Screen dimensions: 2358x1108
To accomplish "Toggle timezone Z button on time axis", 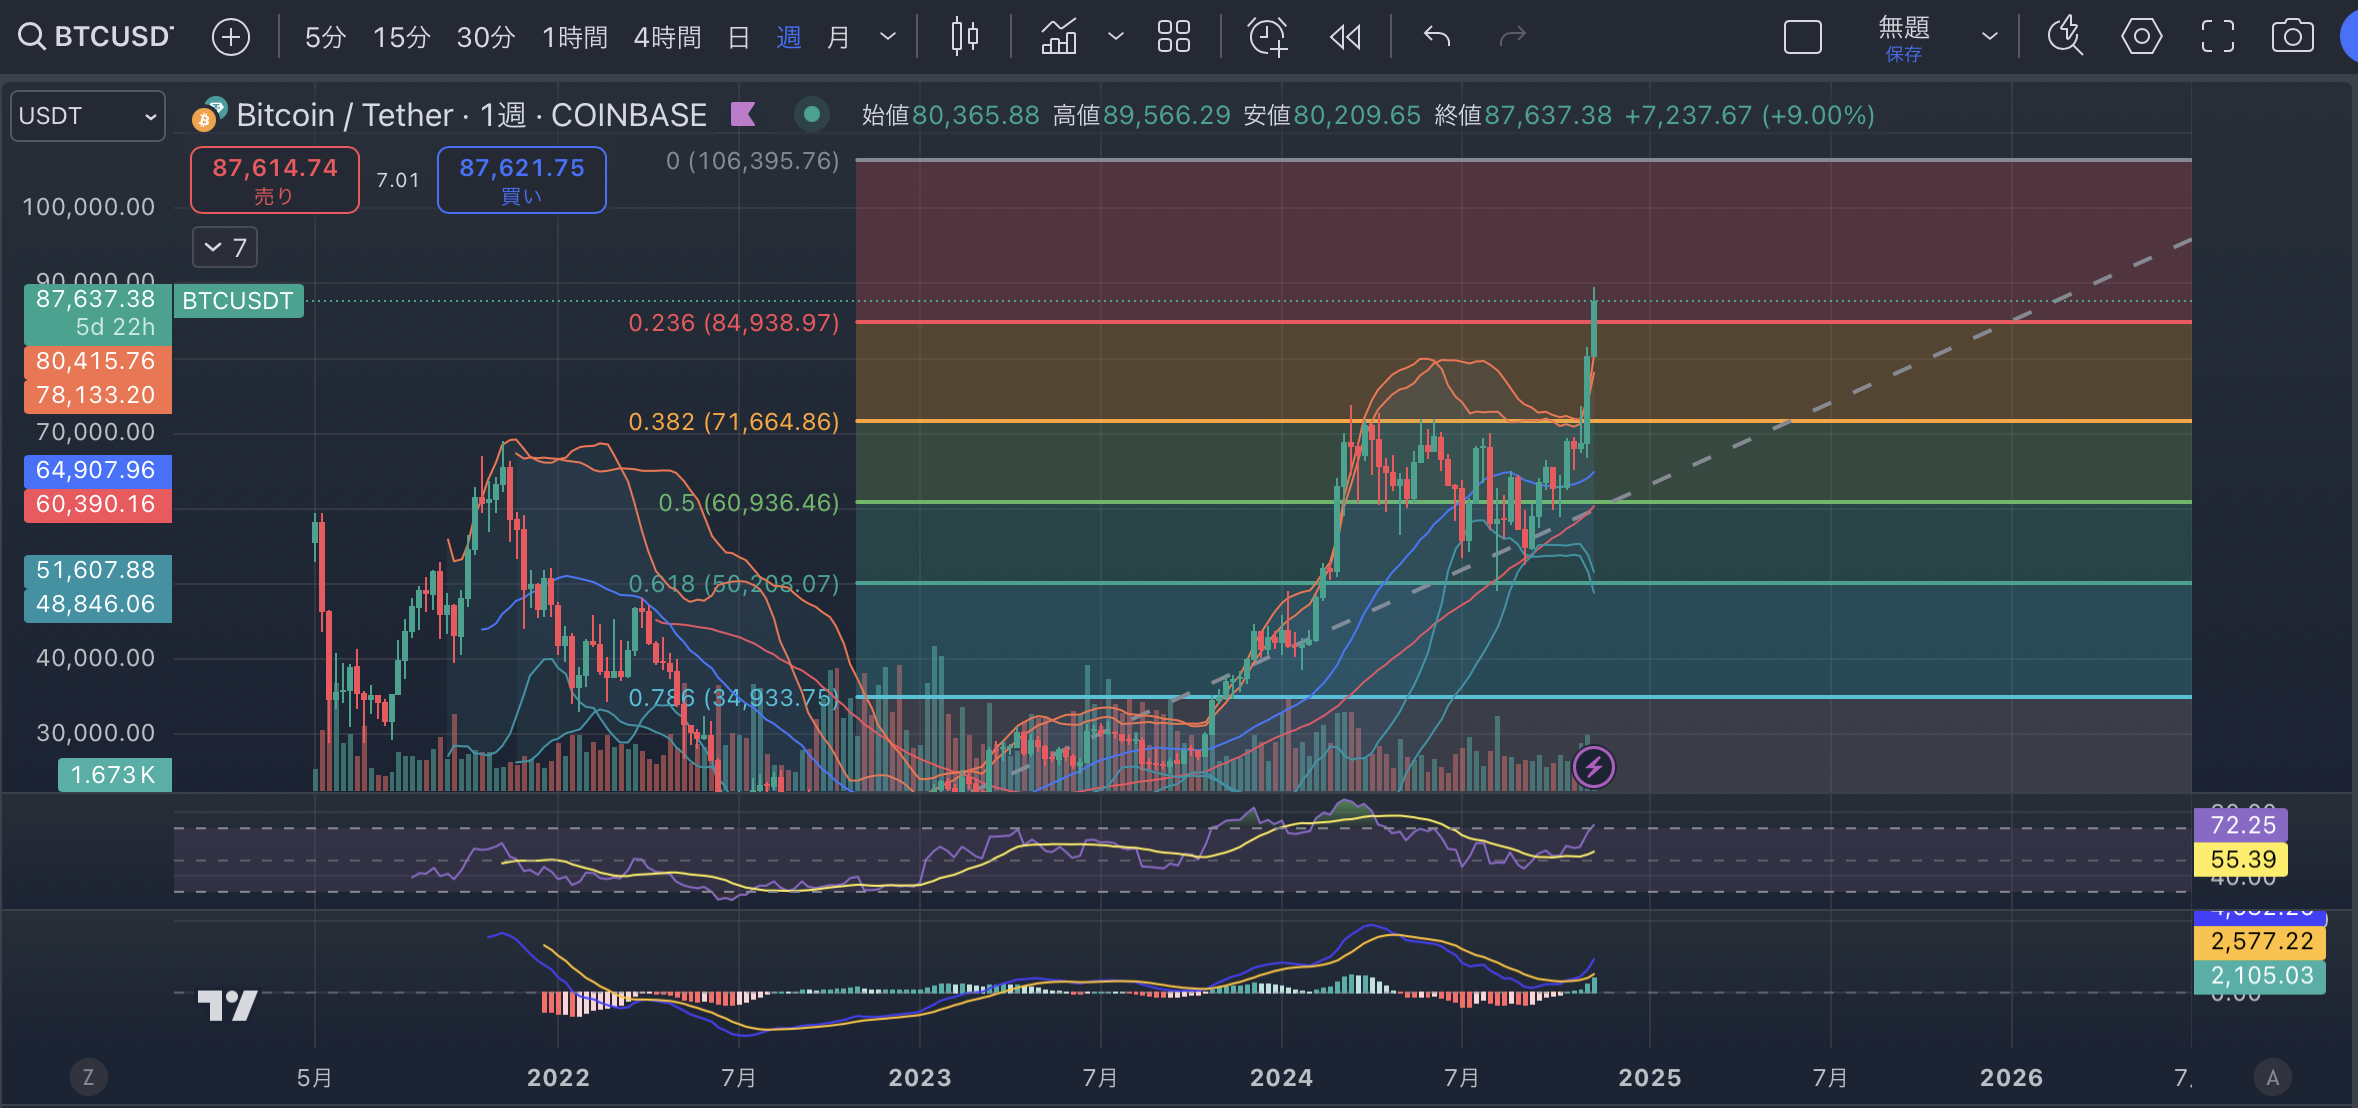I will [x=88, y=1077].
